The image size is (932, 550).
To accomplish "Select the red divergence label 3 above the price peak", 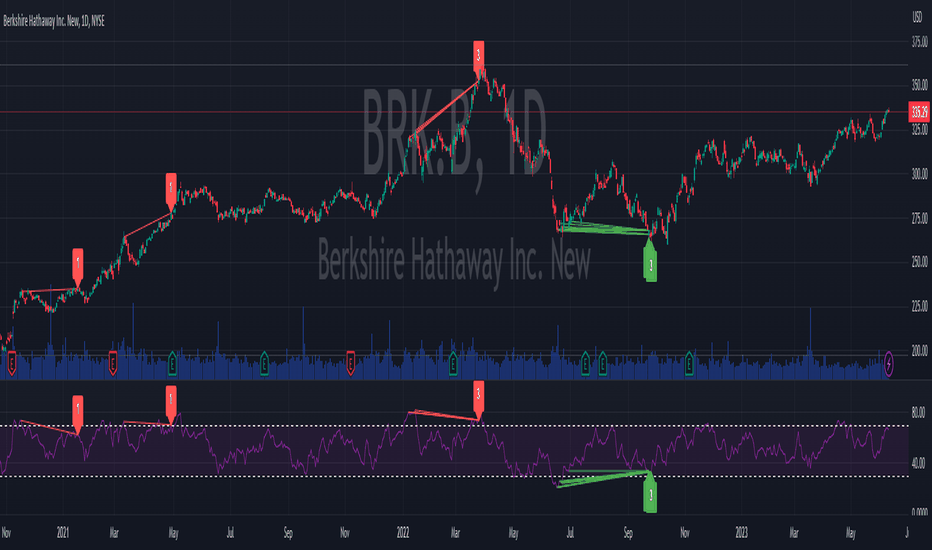I will pyautogui.click(x=478, y=58).
